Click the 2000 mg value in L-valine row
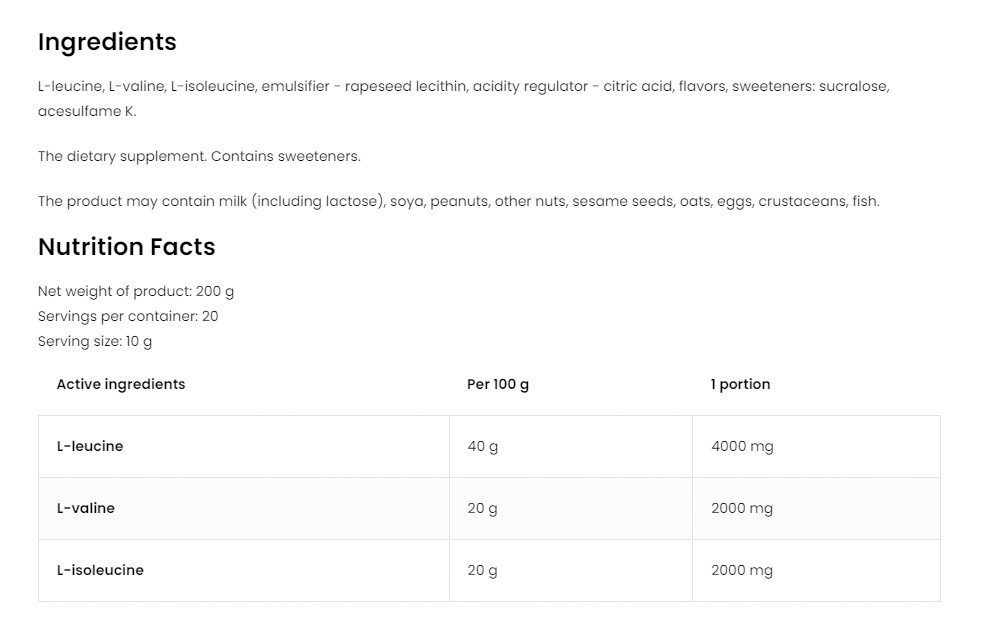Viewport: 982px width, 644px height. (x=742, y=508)
